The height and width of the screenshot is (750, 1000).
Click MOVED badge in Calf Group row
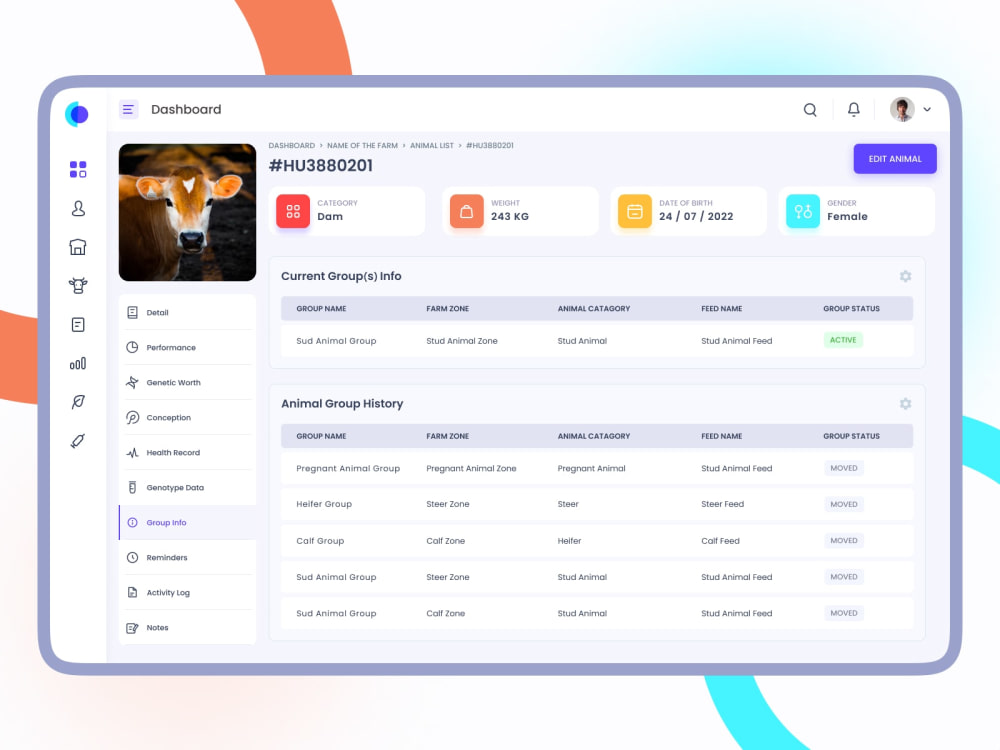point(844,540)
